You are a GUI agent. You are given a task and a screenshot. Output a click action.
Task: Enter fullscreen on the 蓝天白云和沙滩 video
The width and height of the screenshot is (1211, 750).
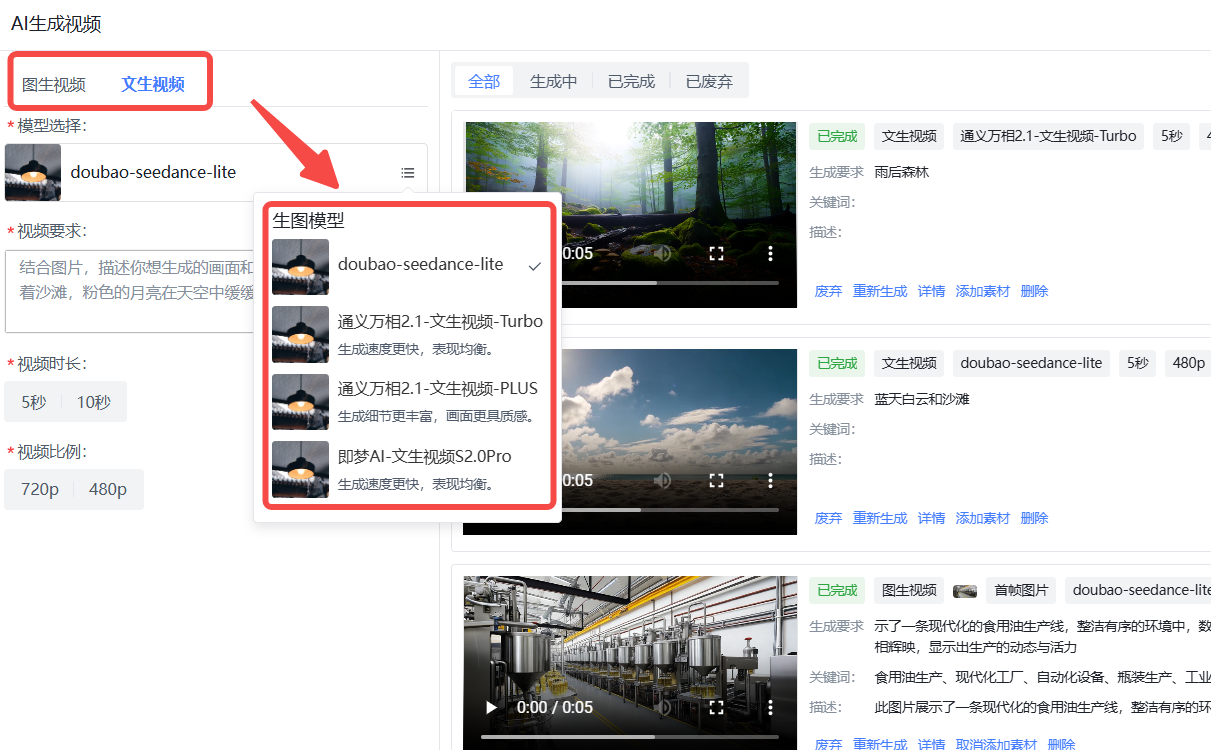(x=716, y=481)
